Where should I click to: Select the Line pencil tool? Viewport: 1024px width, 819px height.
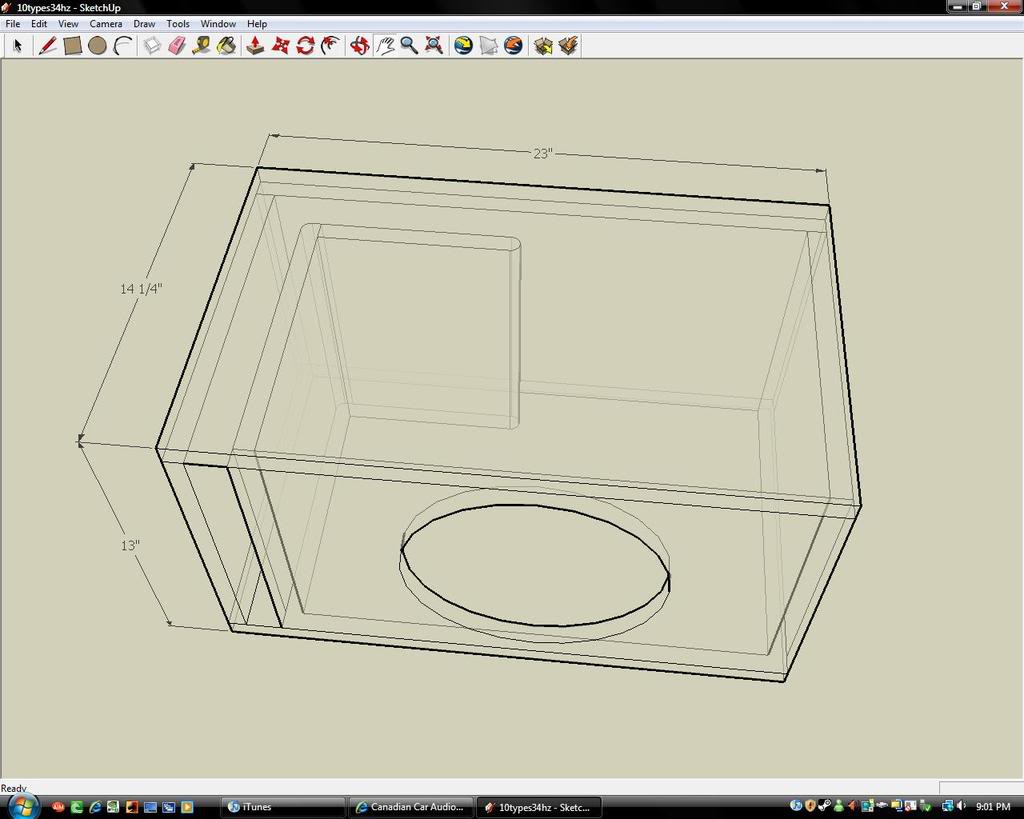[47, 46]
